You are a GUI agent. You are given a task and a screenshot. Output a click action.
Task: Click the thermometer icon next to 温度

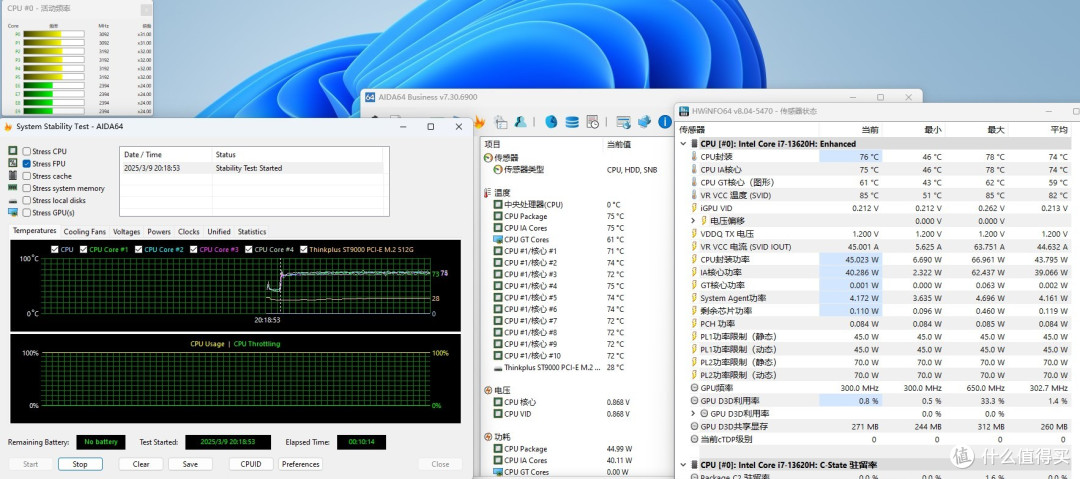click(488, 192)
